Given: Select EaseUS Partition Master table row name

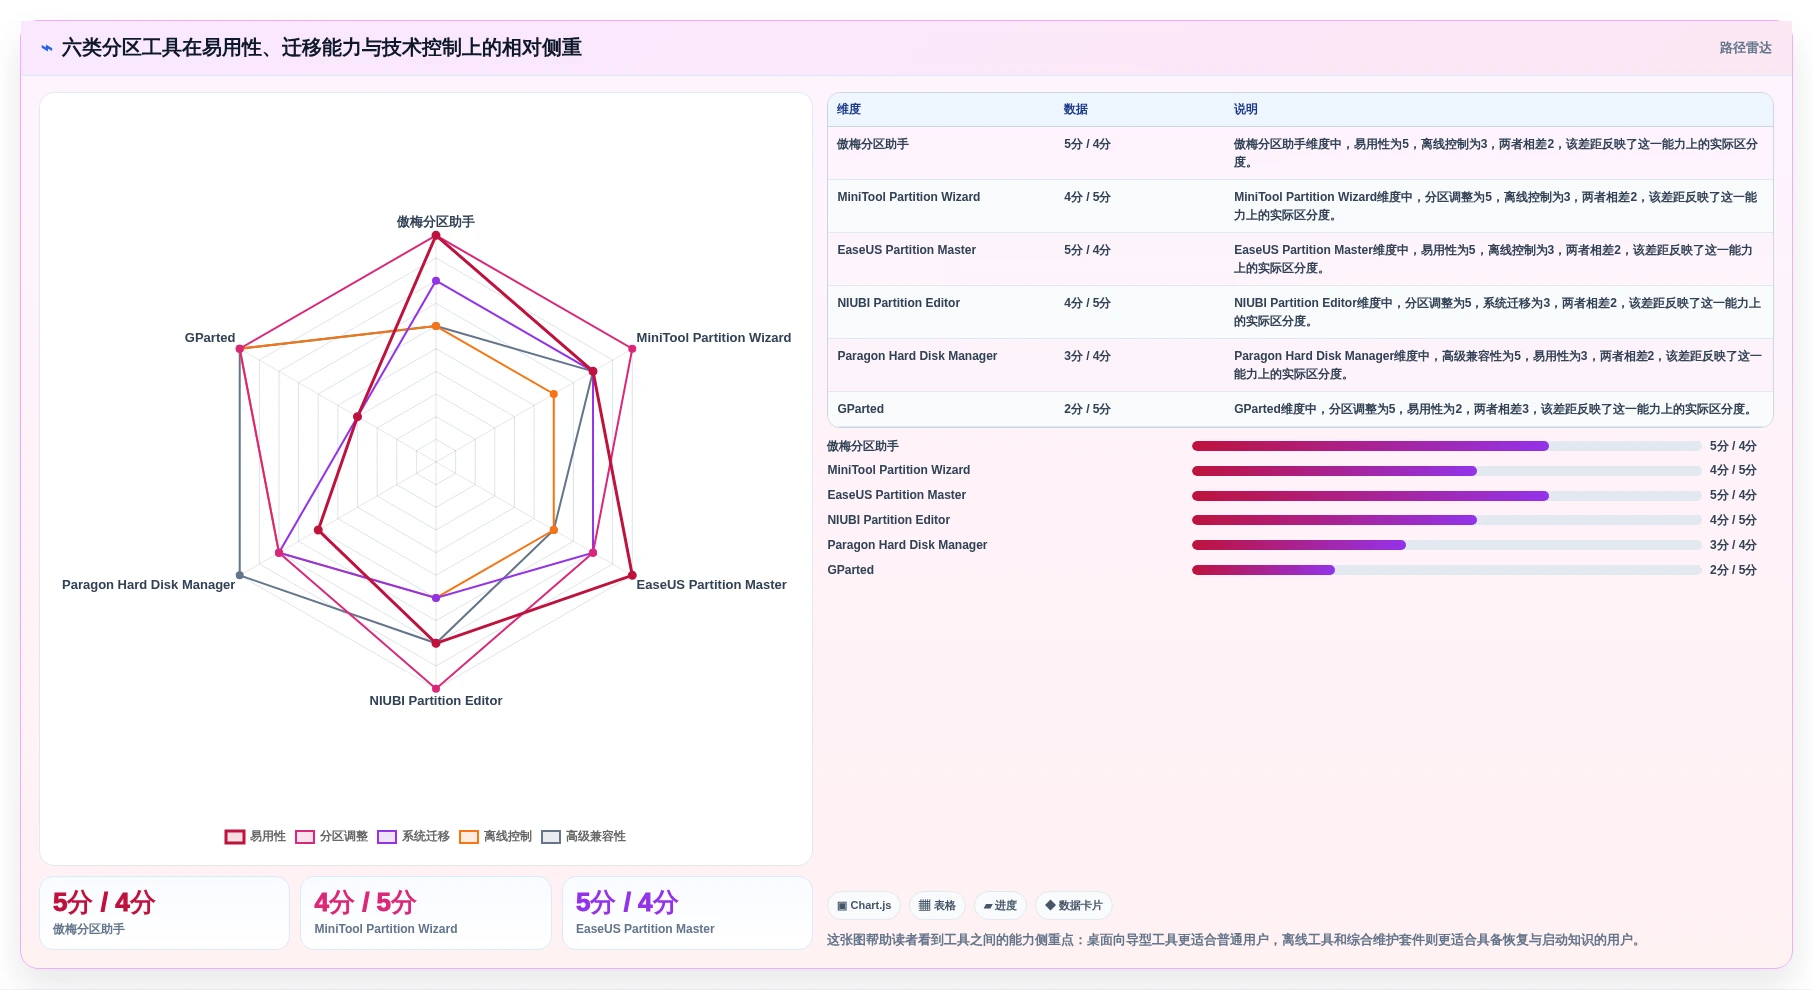Looking at the screenshot, I should point(906,250).
